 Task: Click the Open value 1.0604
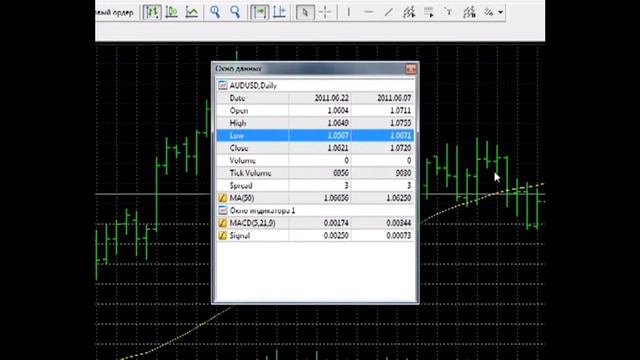tap(338, 111)
